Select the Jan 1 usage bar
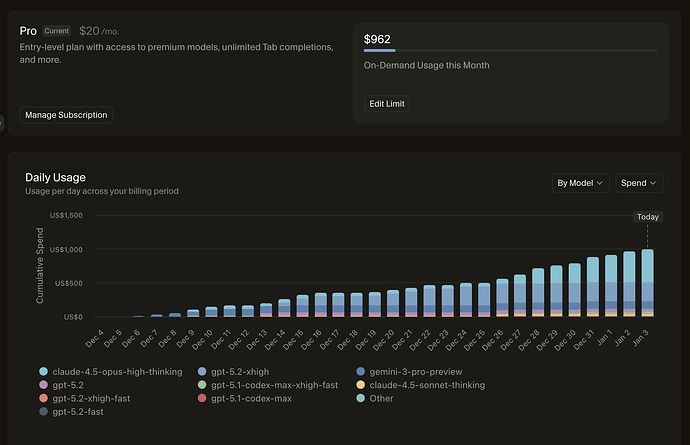690x445 pixels. pyautogui.click(x=611, y=286)
